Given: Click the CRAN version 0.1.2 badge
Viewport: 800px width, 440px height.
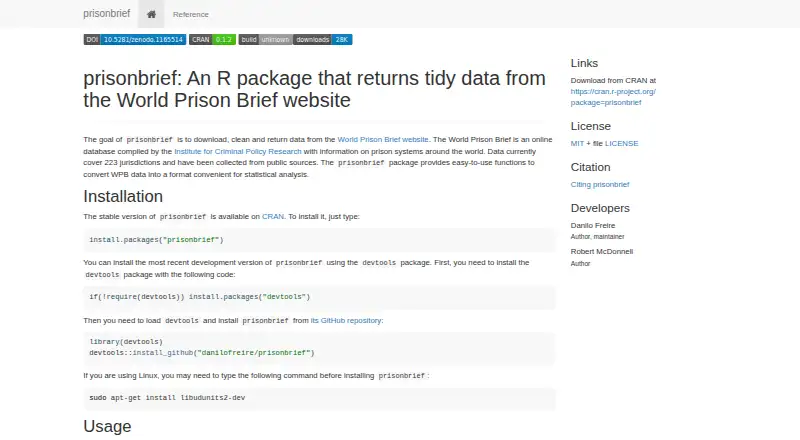Looking at the screenshot, I should pyautogui.click(x=212, y=39).
